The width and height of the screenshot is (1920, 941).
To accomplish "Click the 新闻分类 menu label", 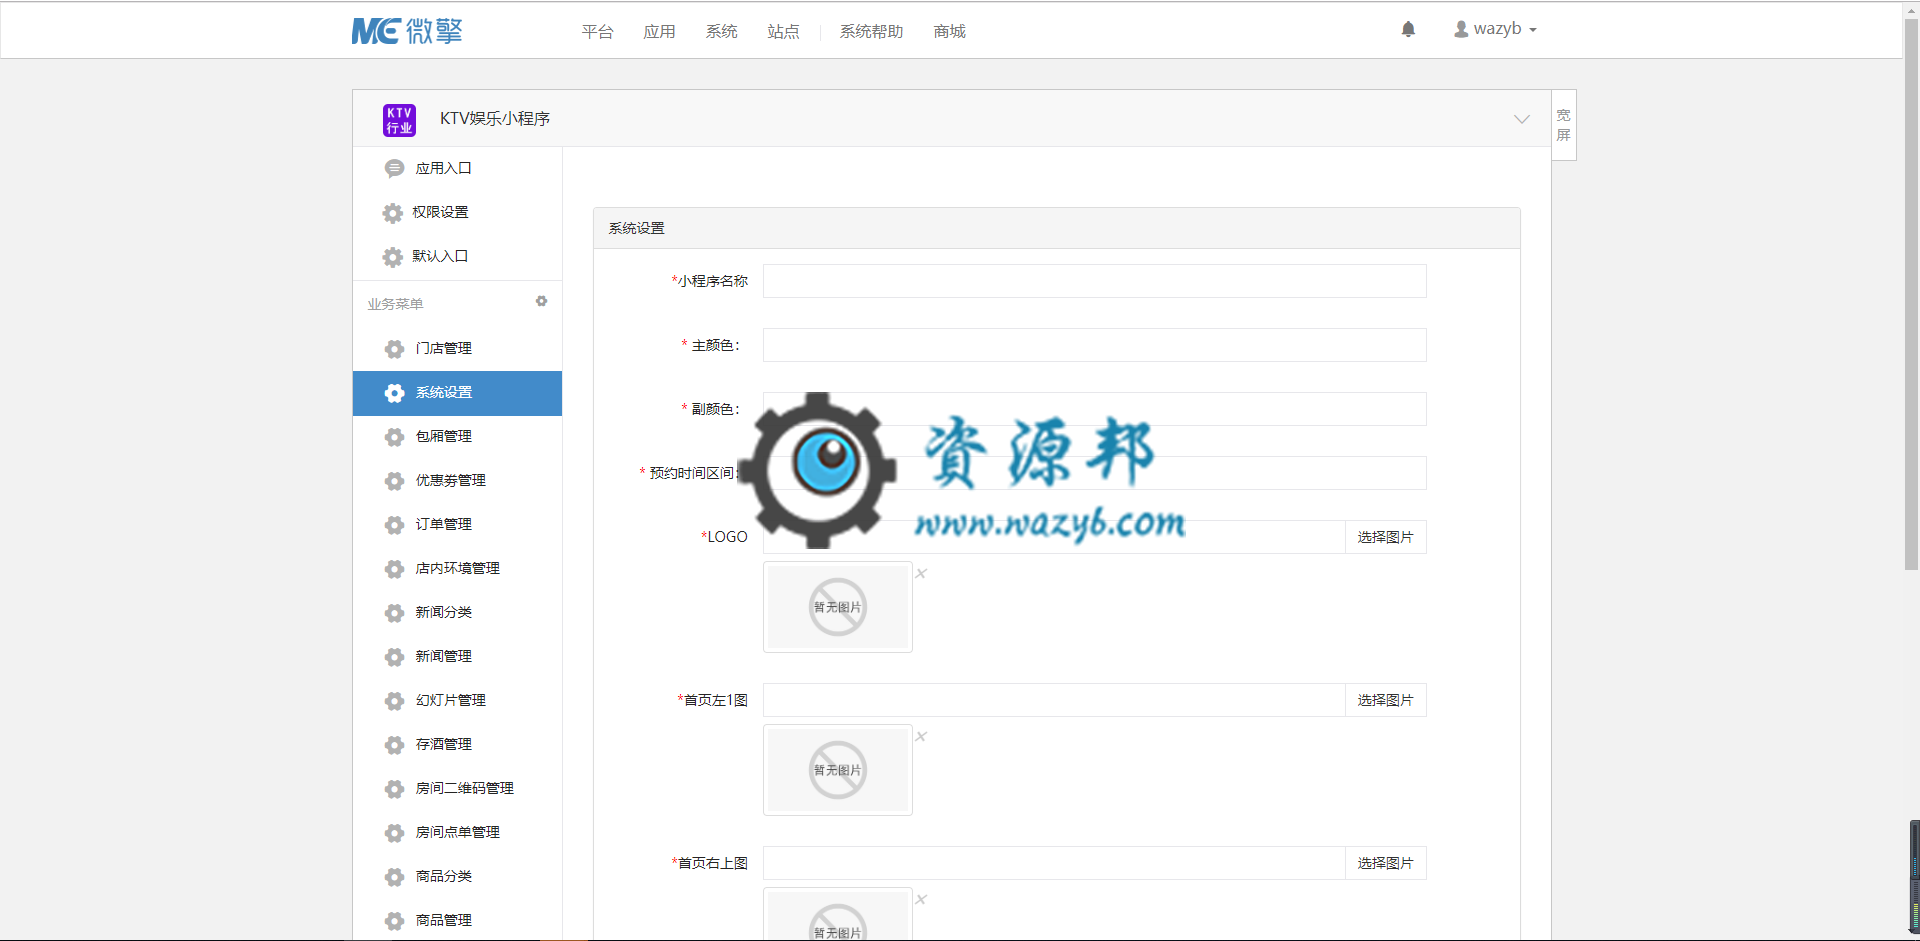I will (x=443, y=612).
